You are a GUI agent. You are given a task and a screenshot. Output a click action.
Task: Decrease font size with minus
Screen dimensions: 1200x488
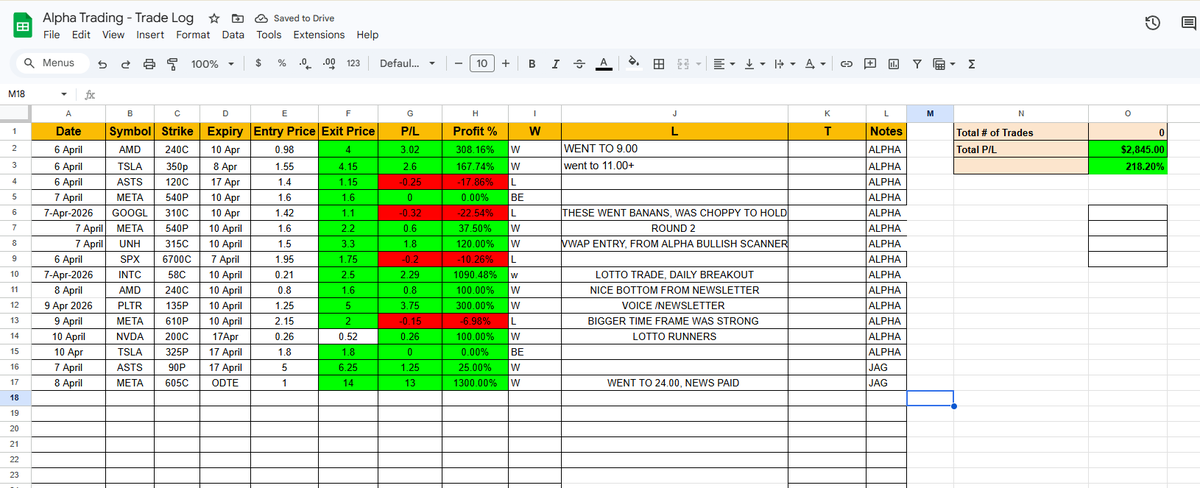[x=458, y=63]
